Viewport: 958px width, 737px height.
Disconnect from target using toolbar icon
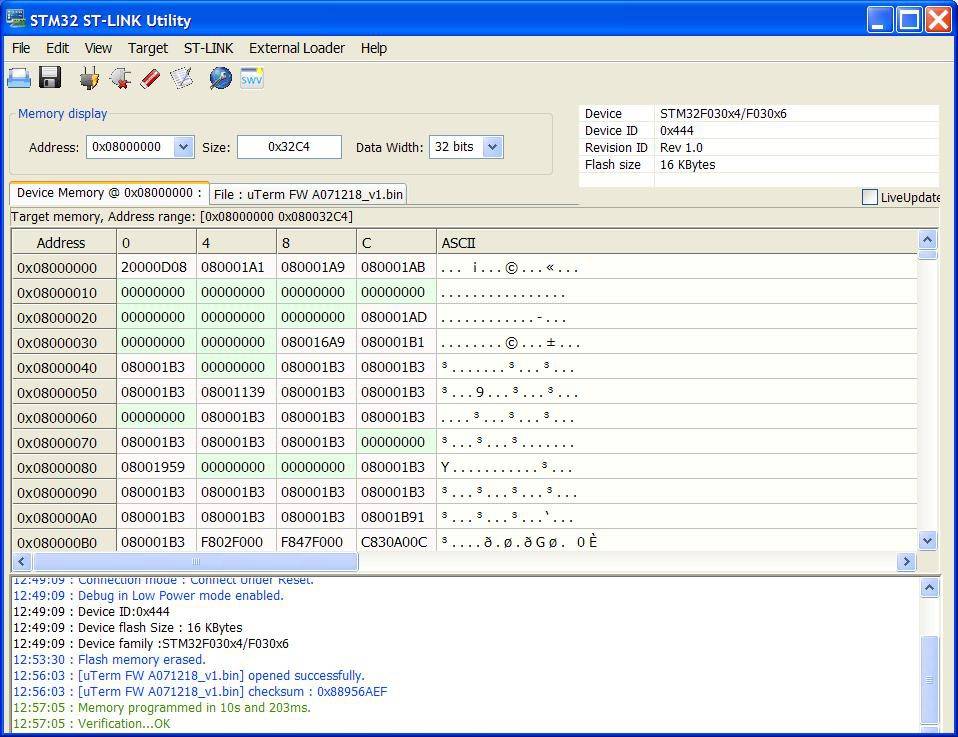120,78
